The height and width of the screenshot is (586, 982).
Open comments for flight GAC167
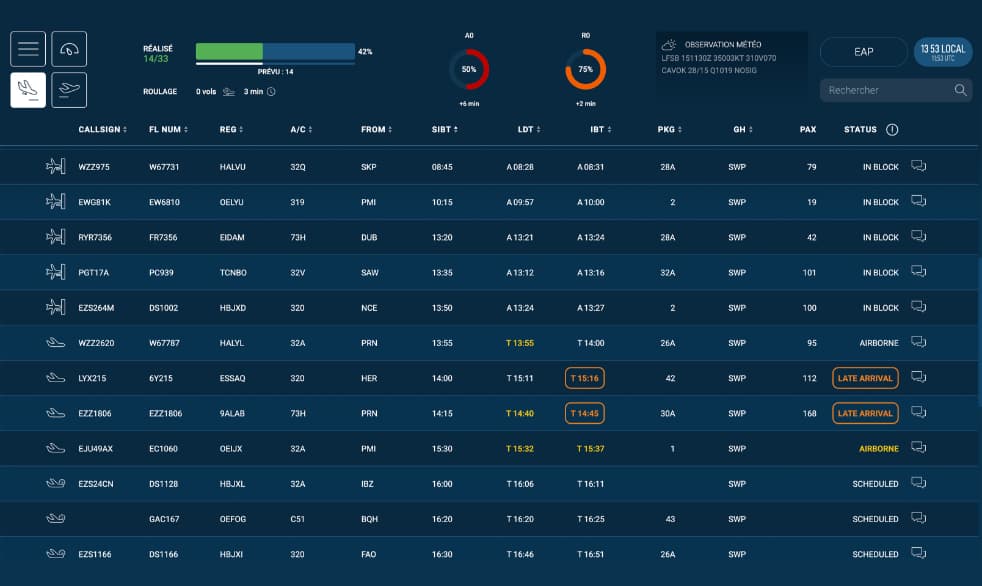tap(918, 518)
